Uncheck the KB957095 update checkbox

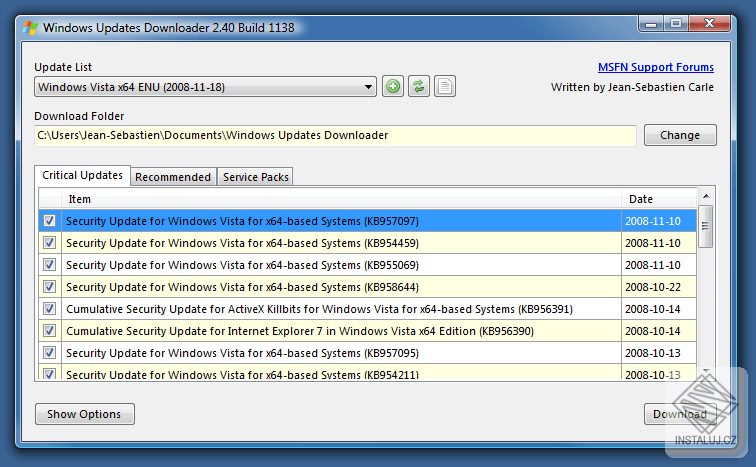(49, 353)
